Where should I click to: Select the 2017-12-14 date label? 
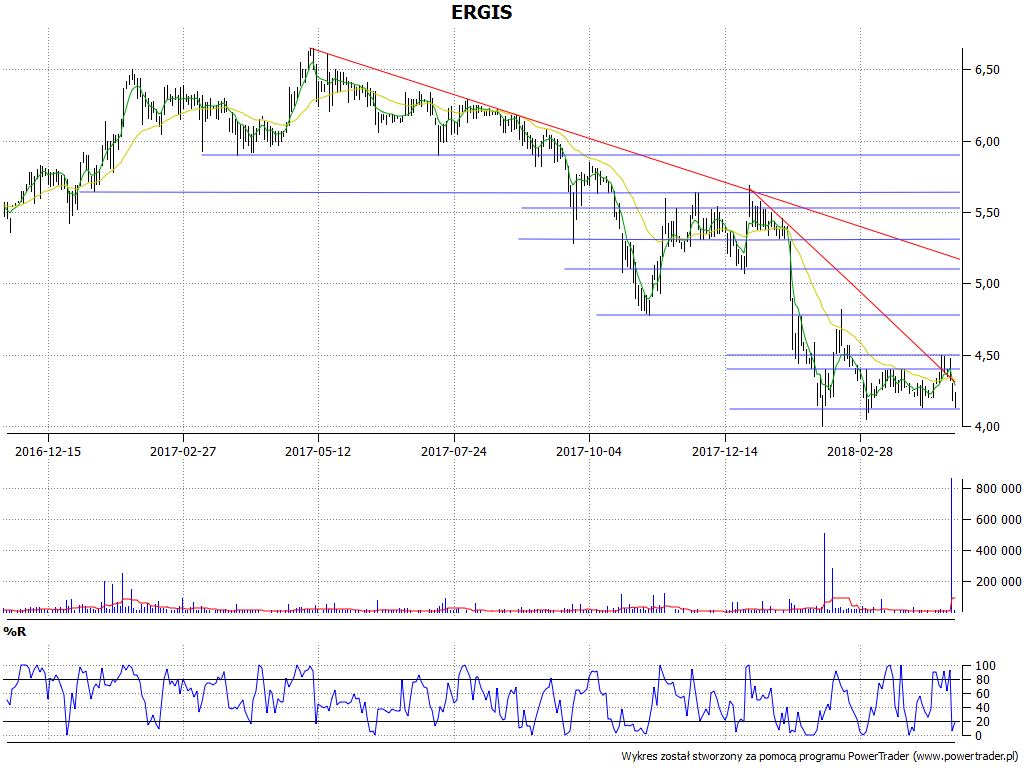(x=725, y=451)
